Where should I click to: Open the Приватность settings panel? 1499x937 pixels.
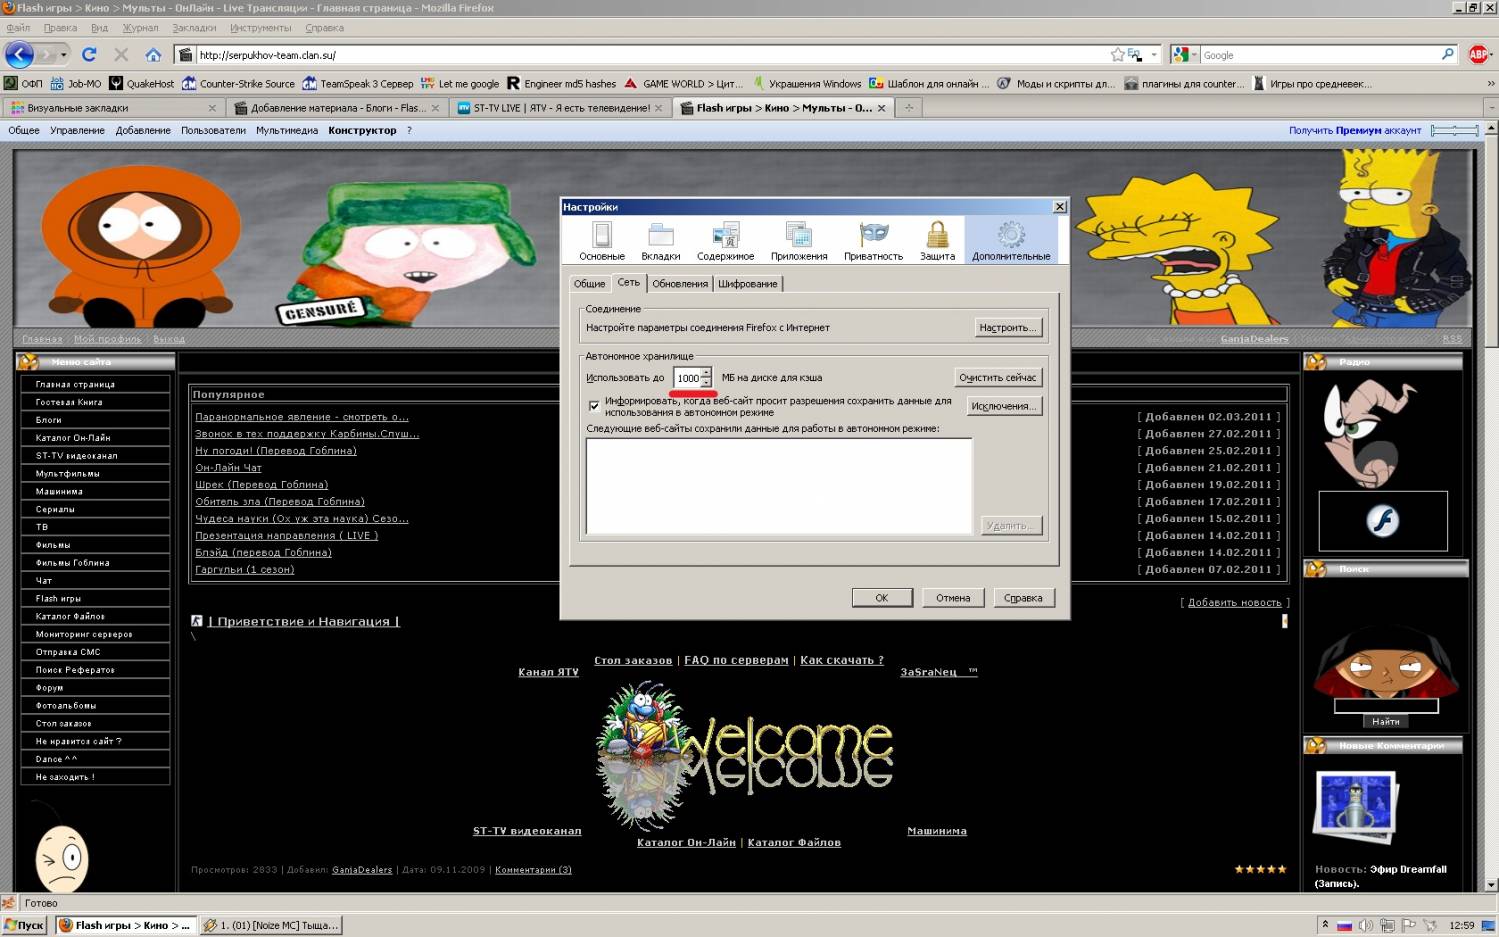click(873, 241)
